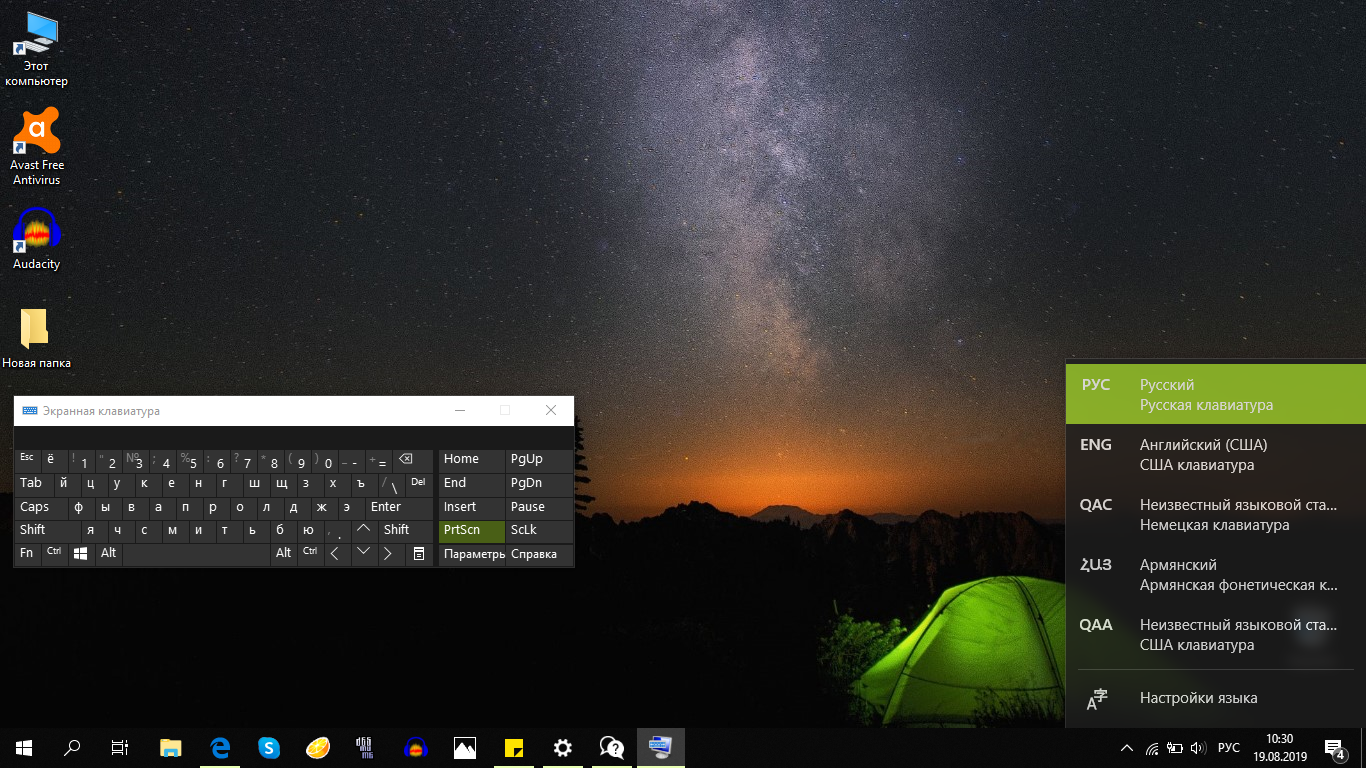Toggle the Shift key beside the я key
1366x768 pixels.
[x=46, y=530]
